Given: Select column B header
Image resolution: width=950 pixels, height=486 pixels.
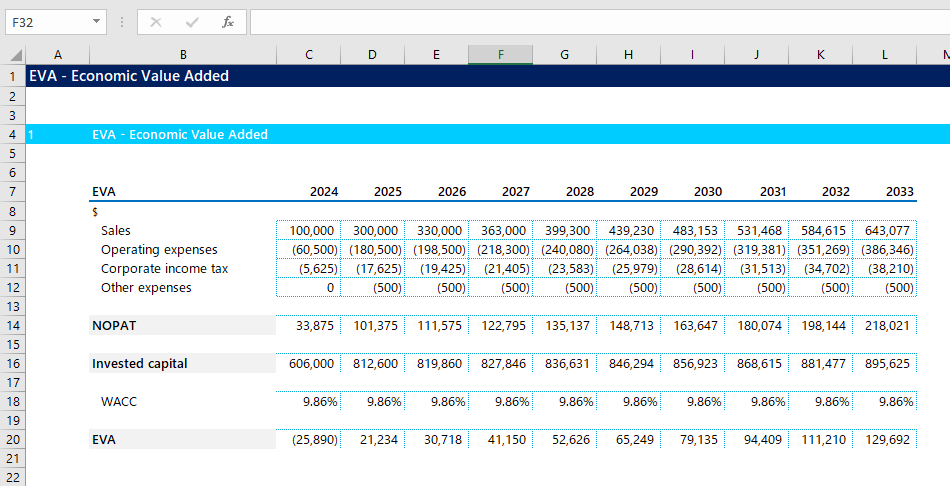Looking at the screenshot, I should coord(182,55).
